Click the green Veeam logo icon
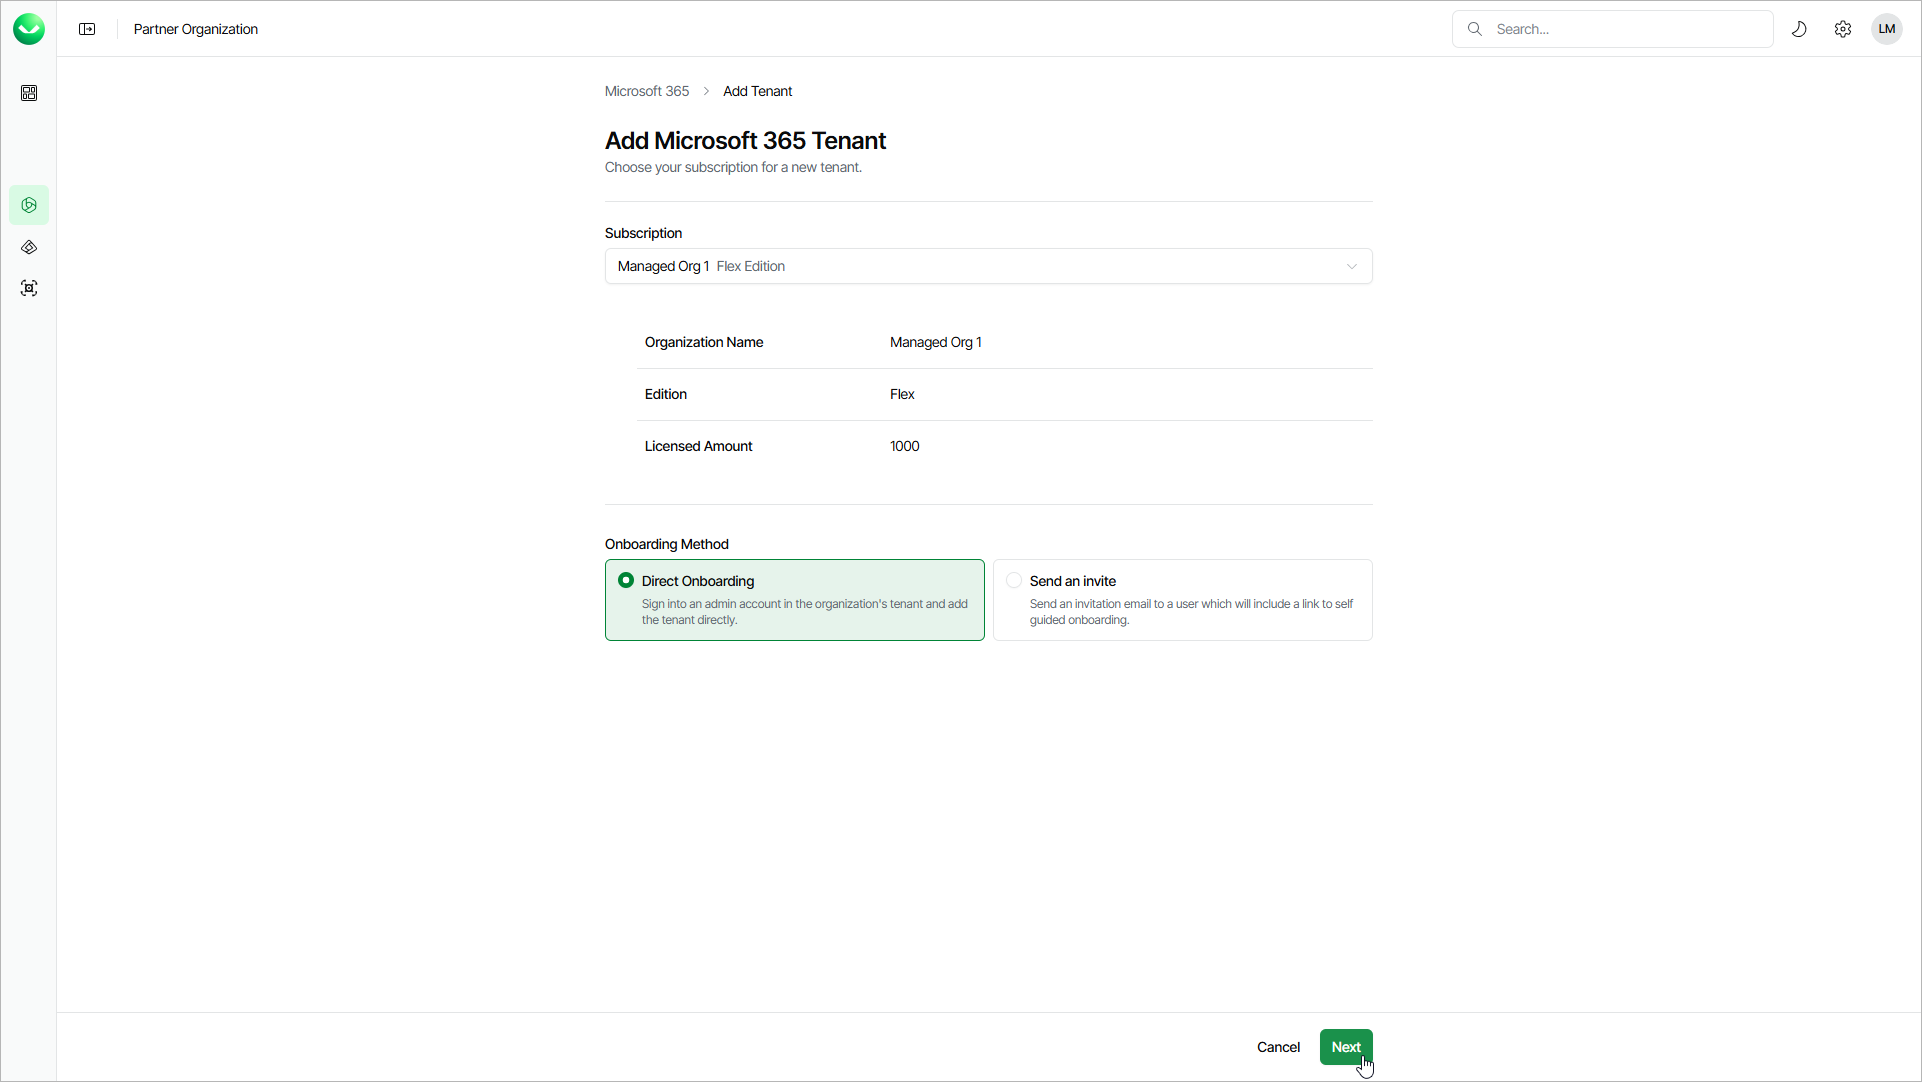Viewport: 1922px width, 1082px height. [x=29, y=29]
